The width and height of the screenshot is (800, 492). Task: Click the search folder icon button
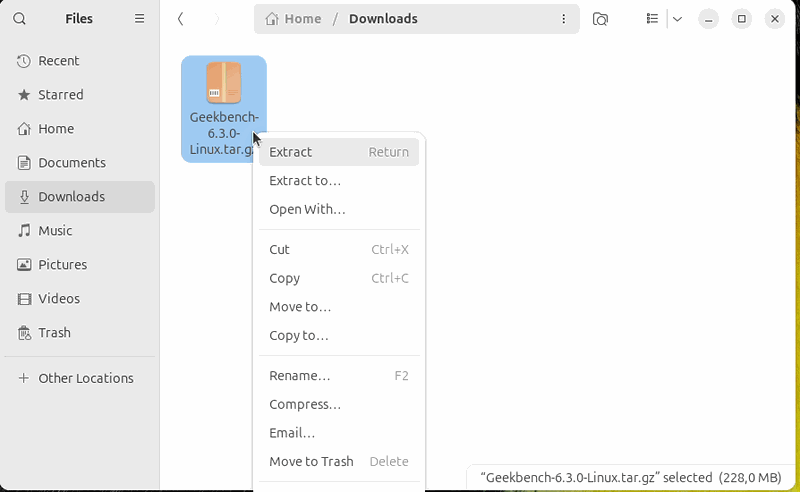pos(600,19)
